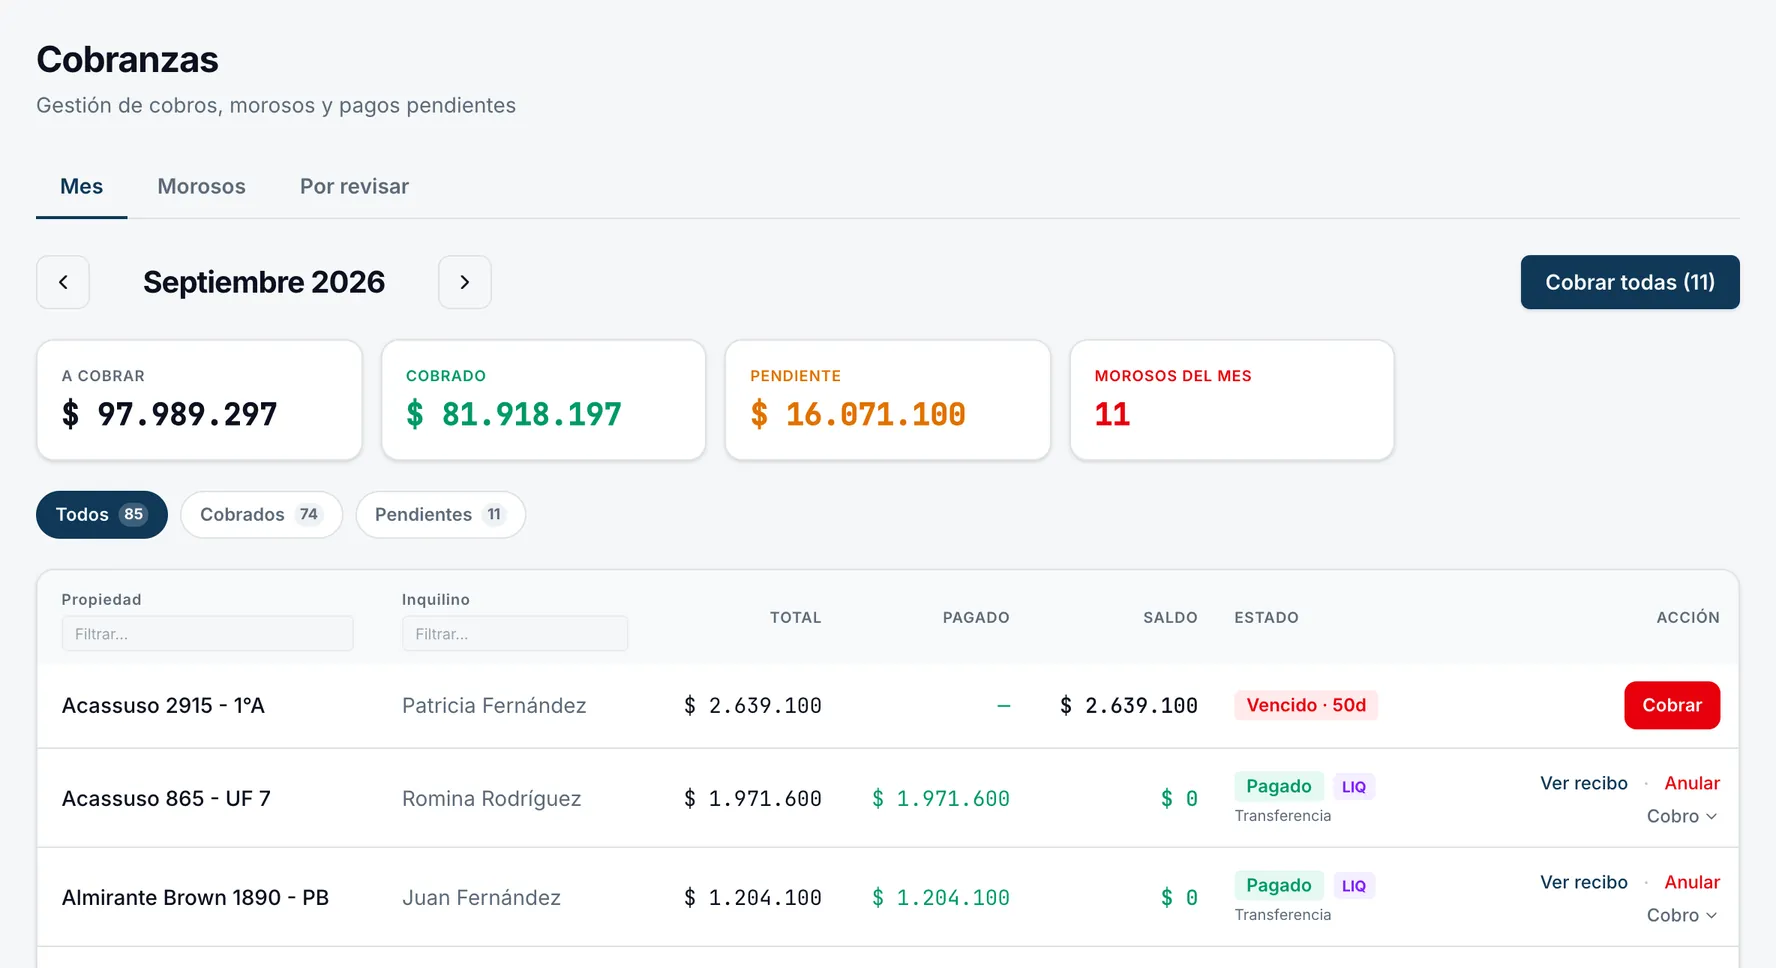The image size is (1776, 968).
Task: Click the PAGADO column header
Action: click(x=976, y=618)
